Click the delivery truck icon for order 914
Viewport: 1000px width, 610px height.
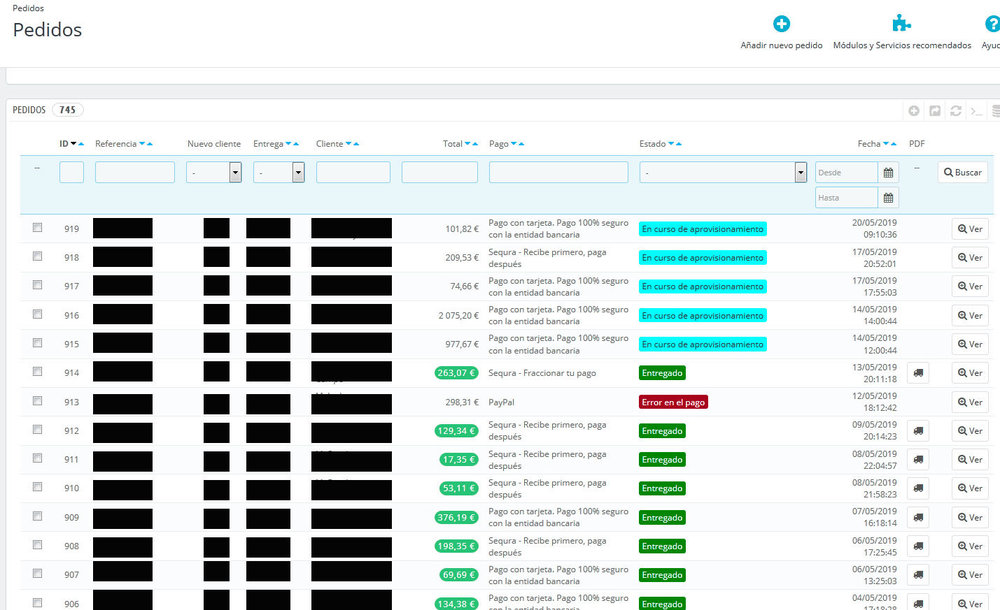click(x=918, y=373)
